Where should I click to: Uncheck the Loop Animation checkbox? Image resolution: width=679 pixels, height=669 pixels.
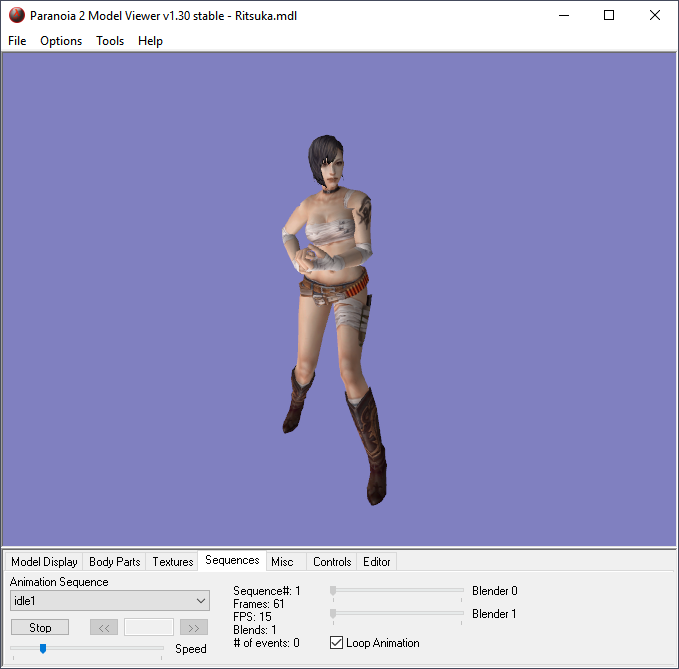[x=336, y=643]
